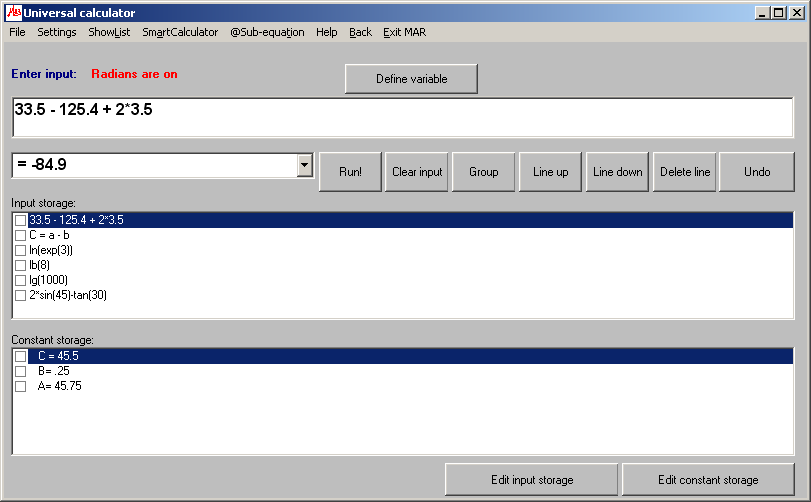The height and width of the screenshot is (502, 811).
Task: Open the ShowList menu
Action: pyautogui.click(x=109, y=32)
